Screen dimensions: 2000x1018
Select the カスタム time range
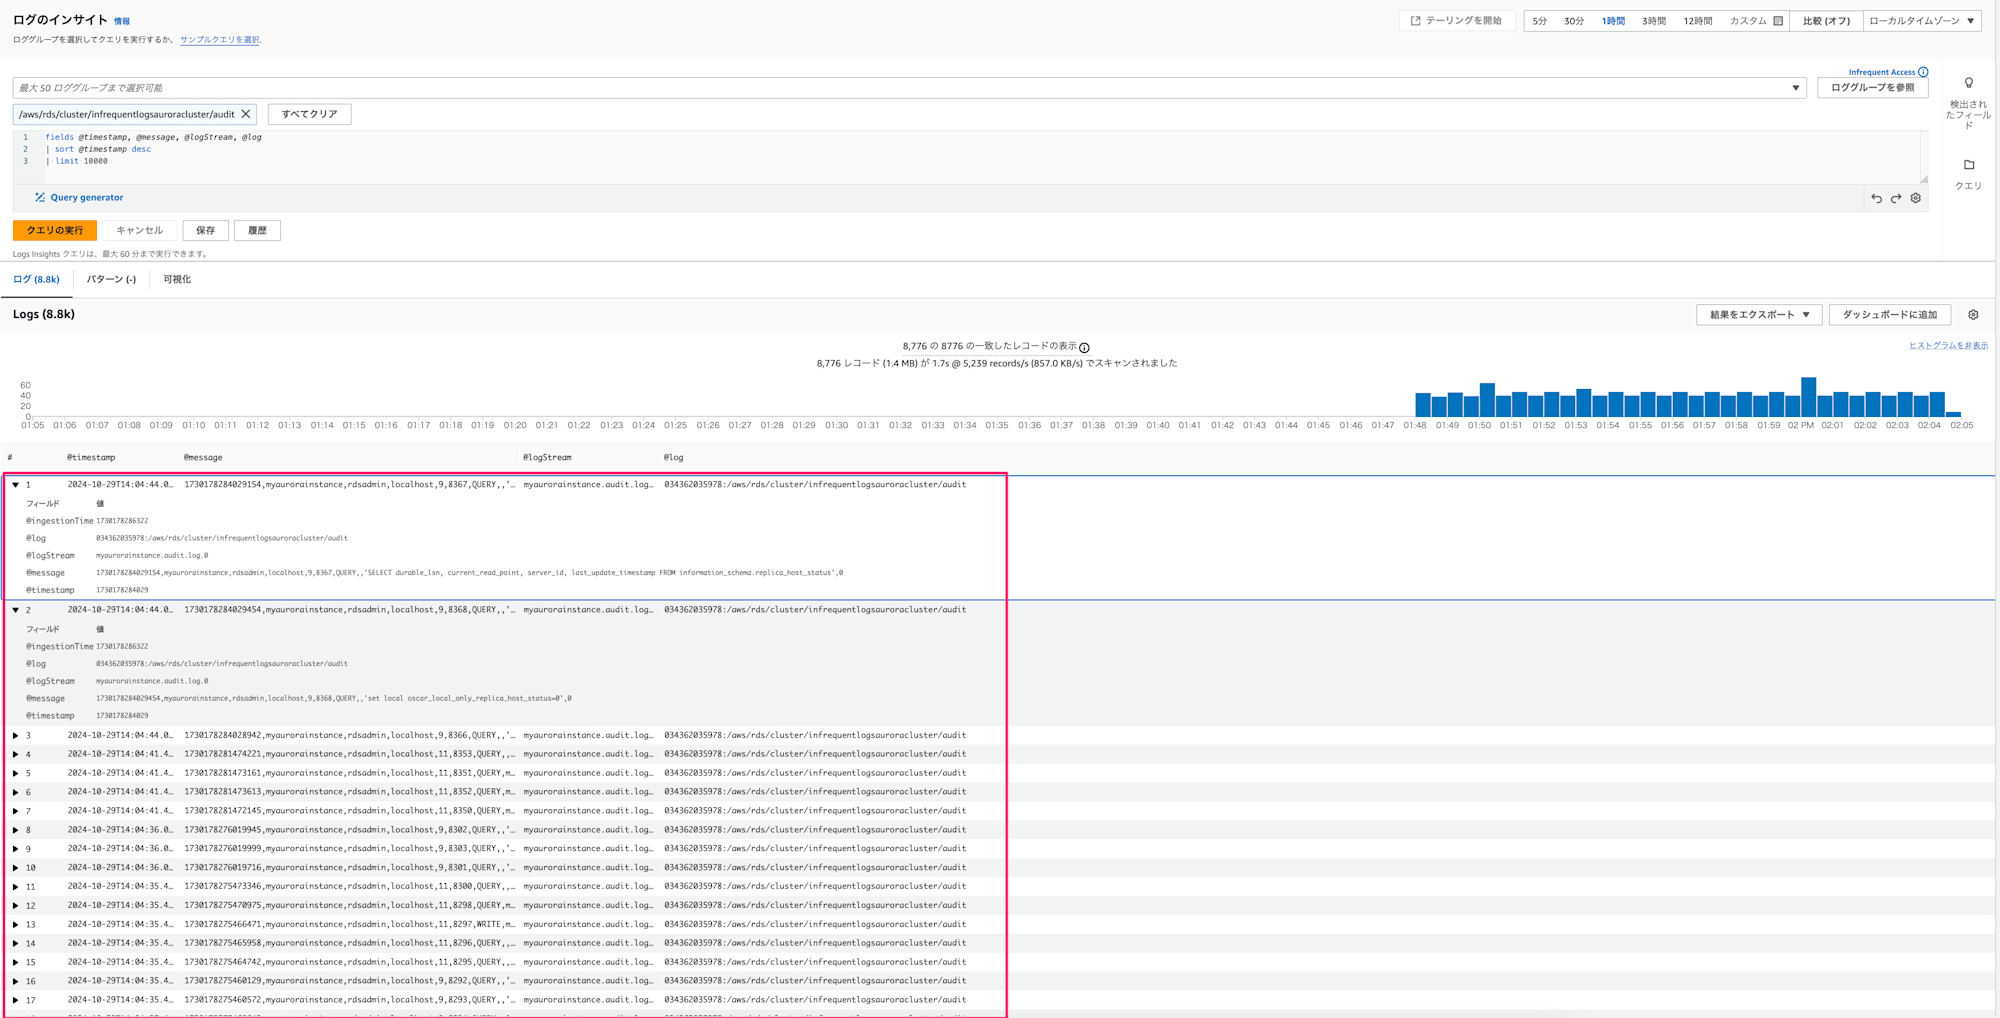pyautogui.click(x=1748, y=21)
